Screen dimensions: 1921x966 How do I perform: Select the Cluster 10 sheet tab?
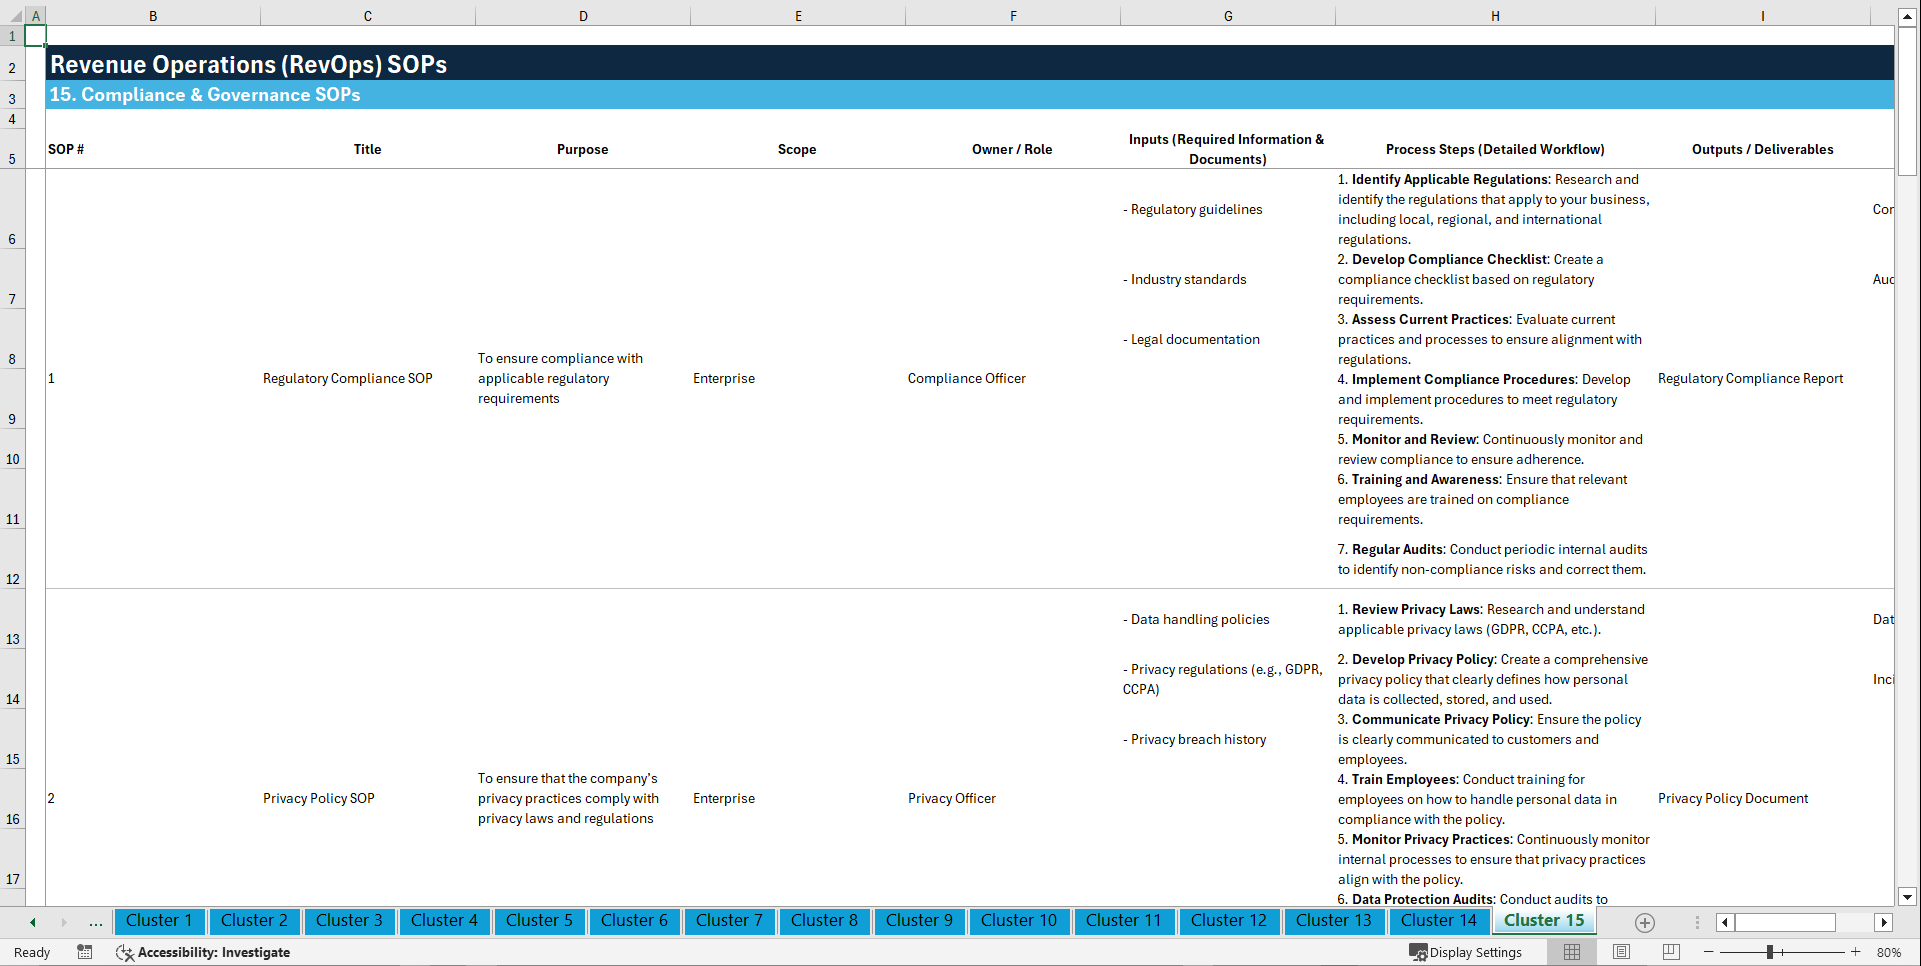click(1019, 921)
